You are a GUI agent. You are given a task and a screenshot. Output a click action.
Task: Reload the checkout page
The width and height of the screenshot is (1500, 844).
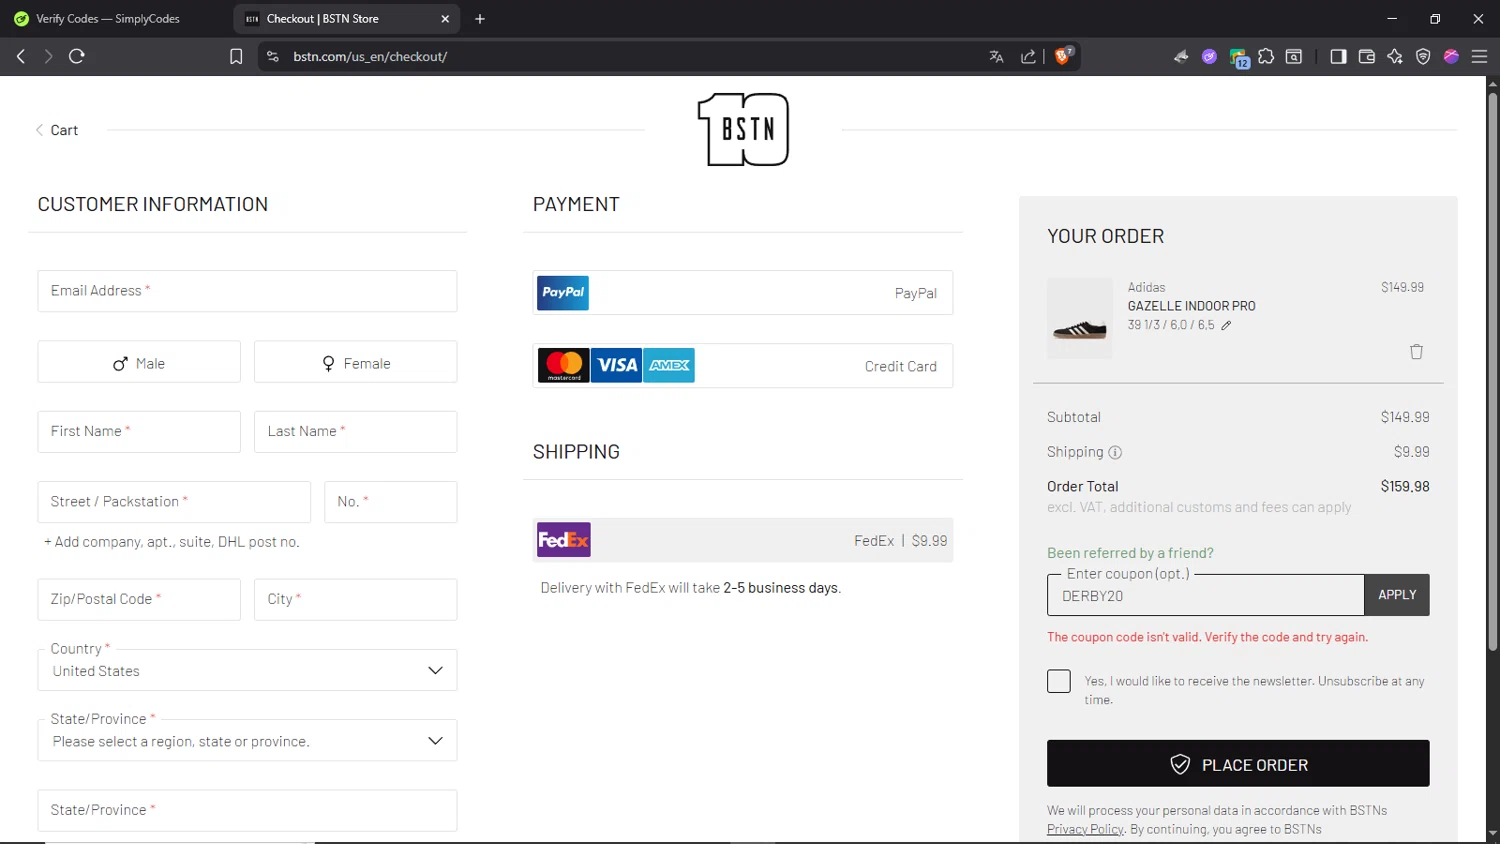[77, 57]
